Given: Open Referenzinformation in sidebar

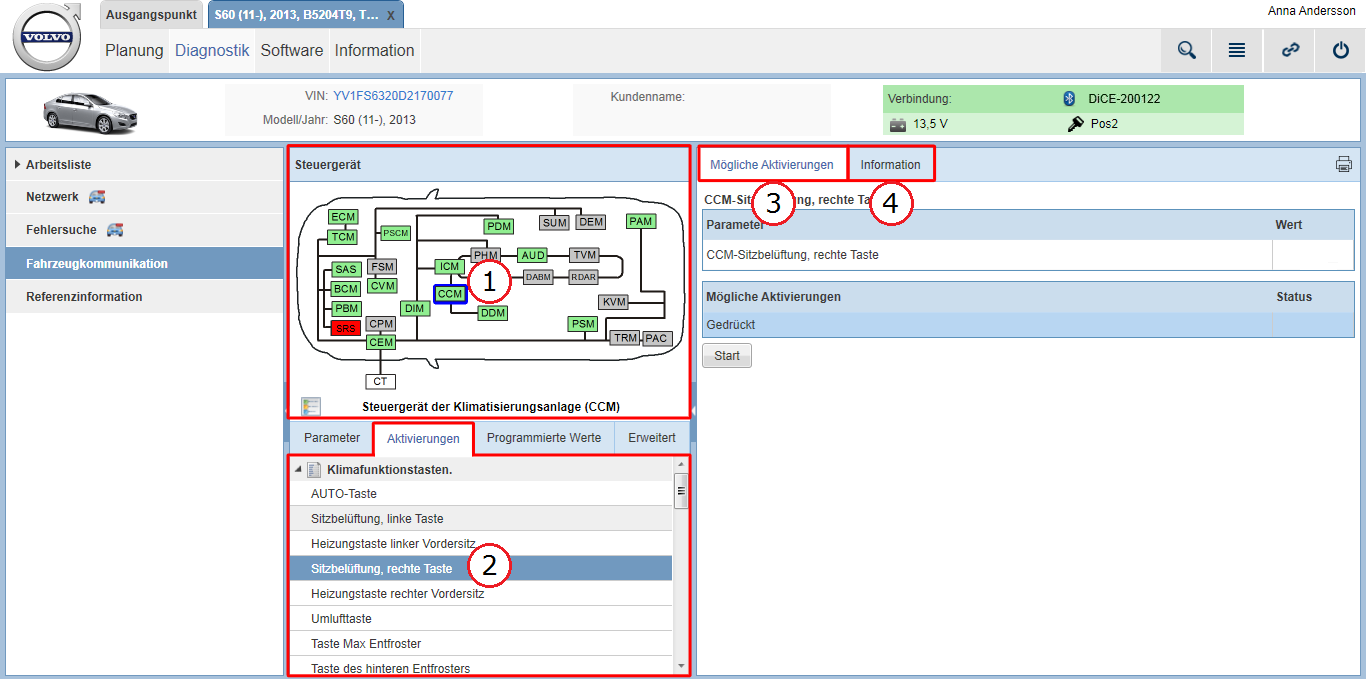Looking at the screenshot, I should [x=144, y=296].
